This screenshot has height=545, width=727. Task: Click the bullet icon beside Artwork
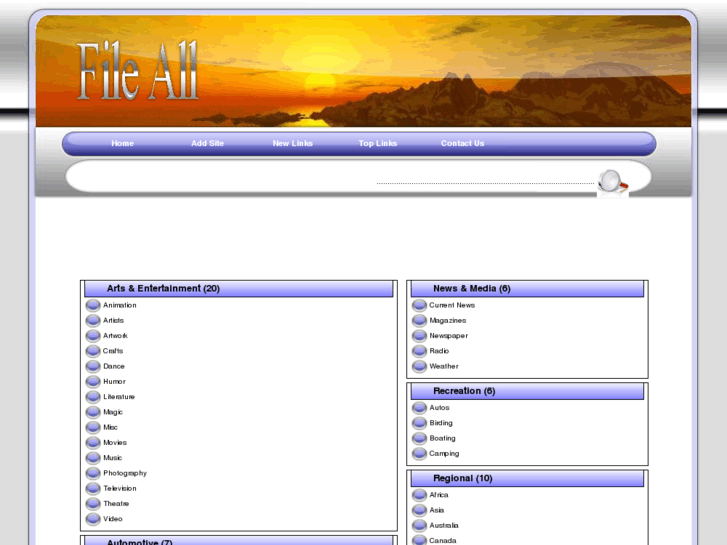coord(93,336)
